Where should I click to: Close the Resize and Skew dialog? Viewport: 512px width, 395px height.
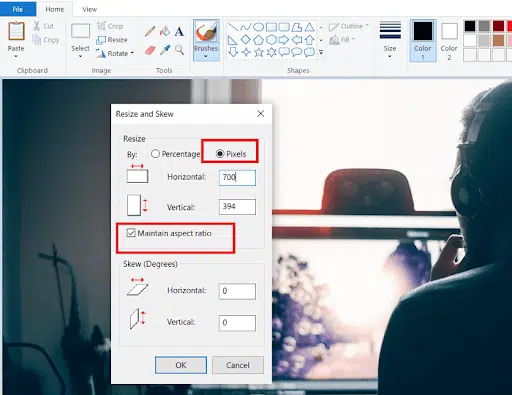tap(261, 114)
